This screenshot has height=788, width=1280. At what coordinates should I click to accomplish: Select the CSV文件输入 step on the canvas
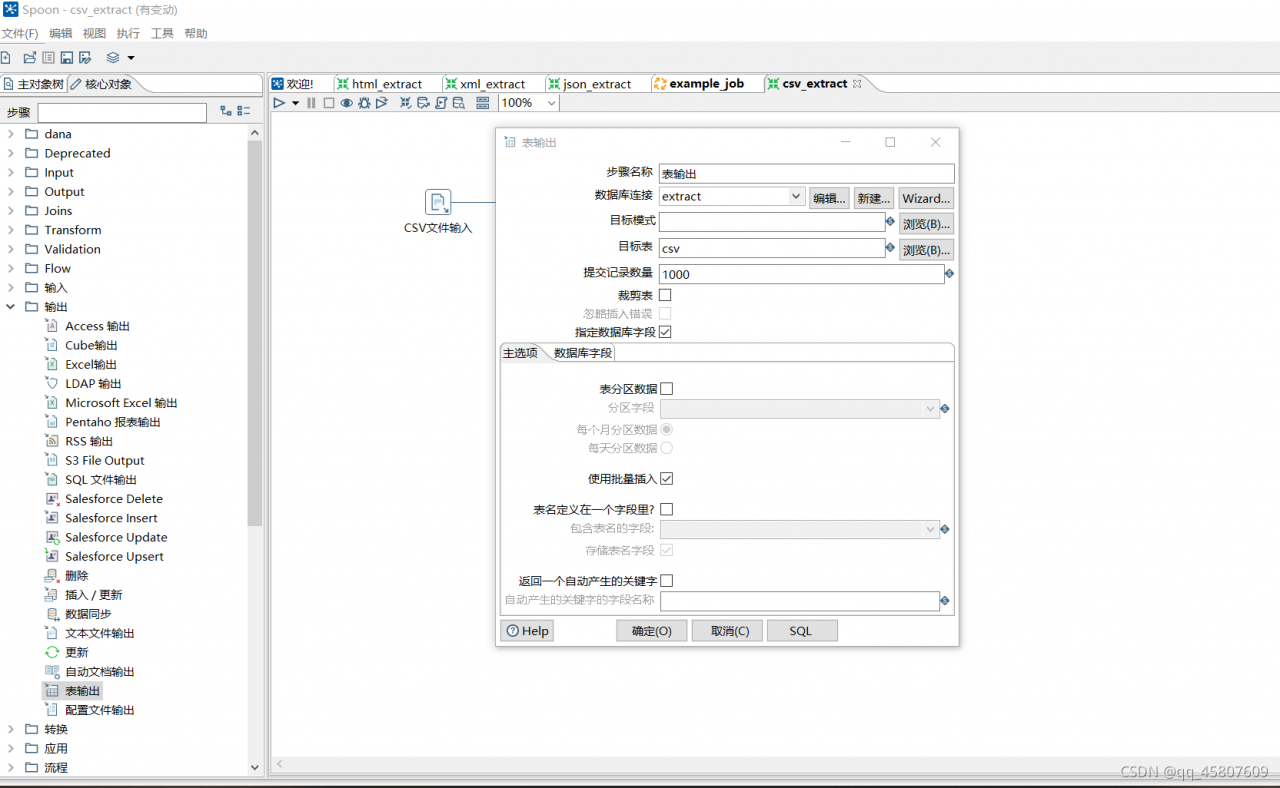[438, 202]
